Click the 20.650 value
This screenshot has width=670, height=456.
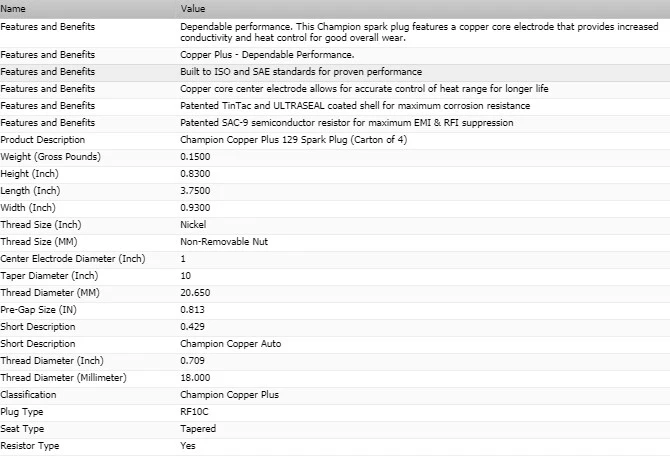(x=195, y=293)
